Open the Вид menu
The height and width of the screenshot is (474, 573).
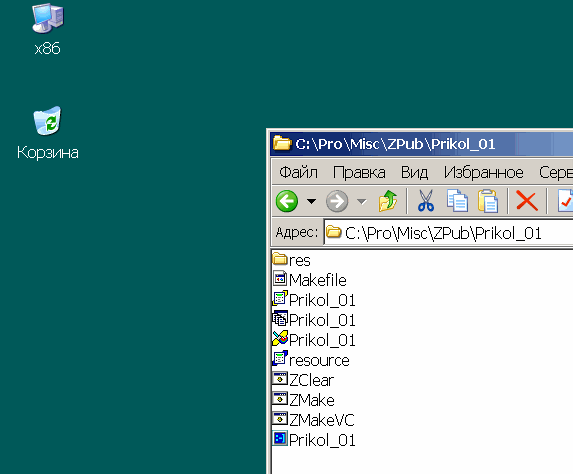coord(414,172)
